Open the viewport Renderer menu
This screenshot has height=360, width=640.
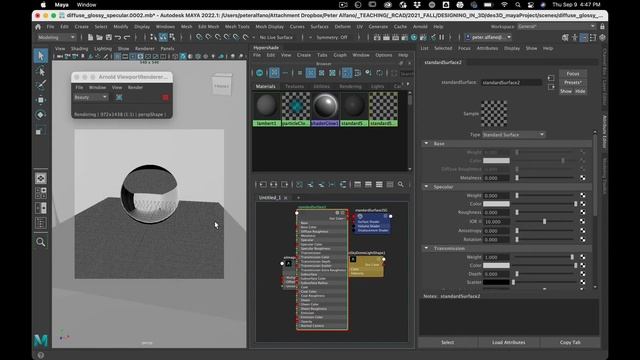(x=144, y=49)
